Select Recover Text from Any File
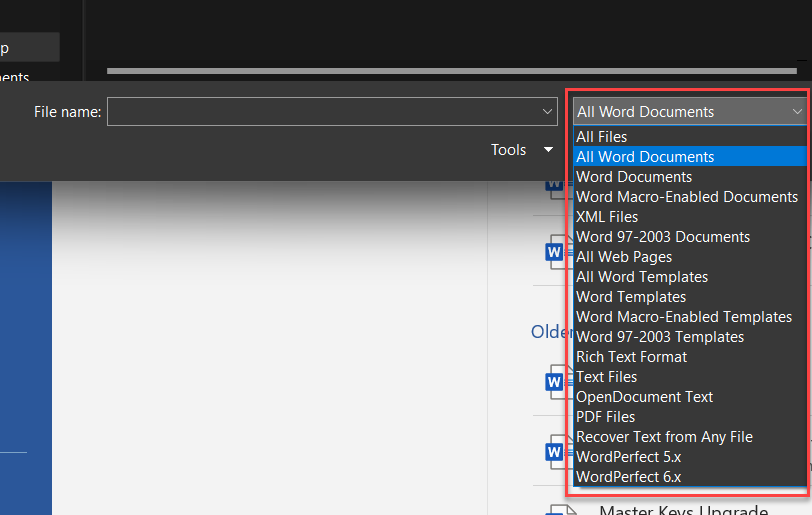812x515 pixels. point(690,437)
